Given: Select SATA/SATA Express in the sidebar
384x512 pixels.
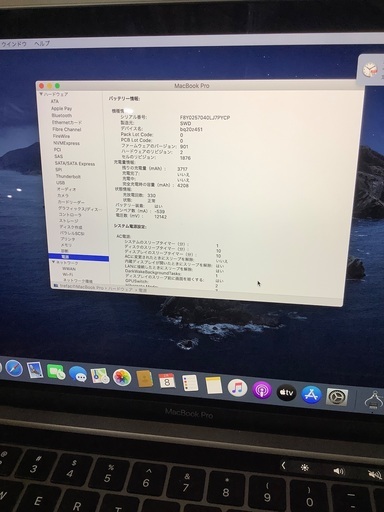Looking at the screenshot, I should [75, 164].
